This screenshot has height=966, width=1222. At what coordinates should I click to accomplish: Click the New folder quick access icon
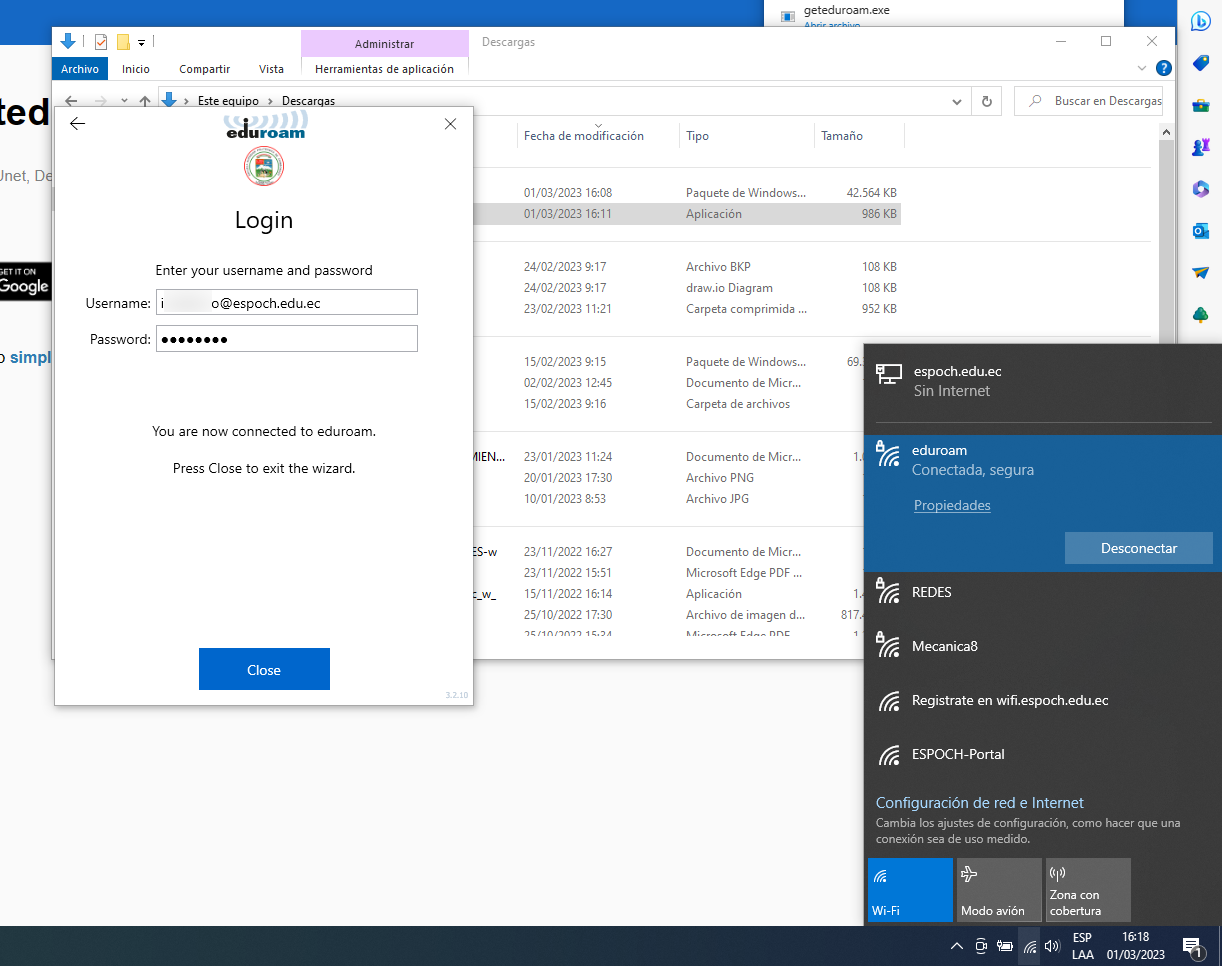(123, 42)
